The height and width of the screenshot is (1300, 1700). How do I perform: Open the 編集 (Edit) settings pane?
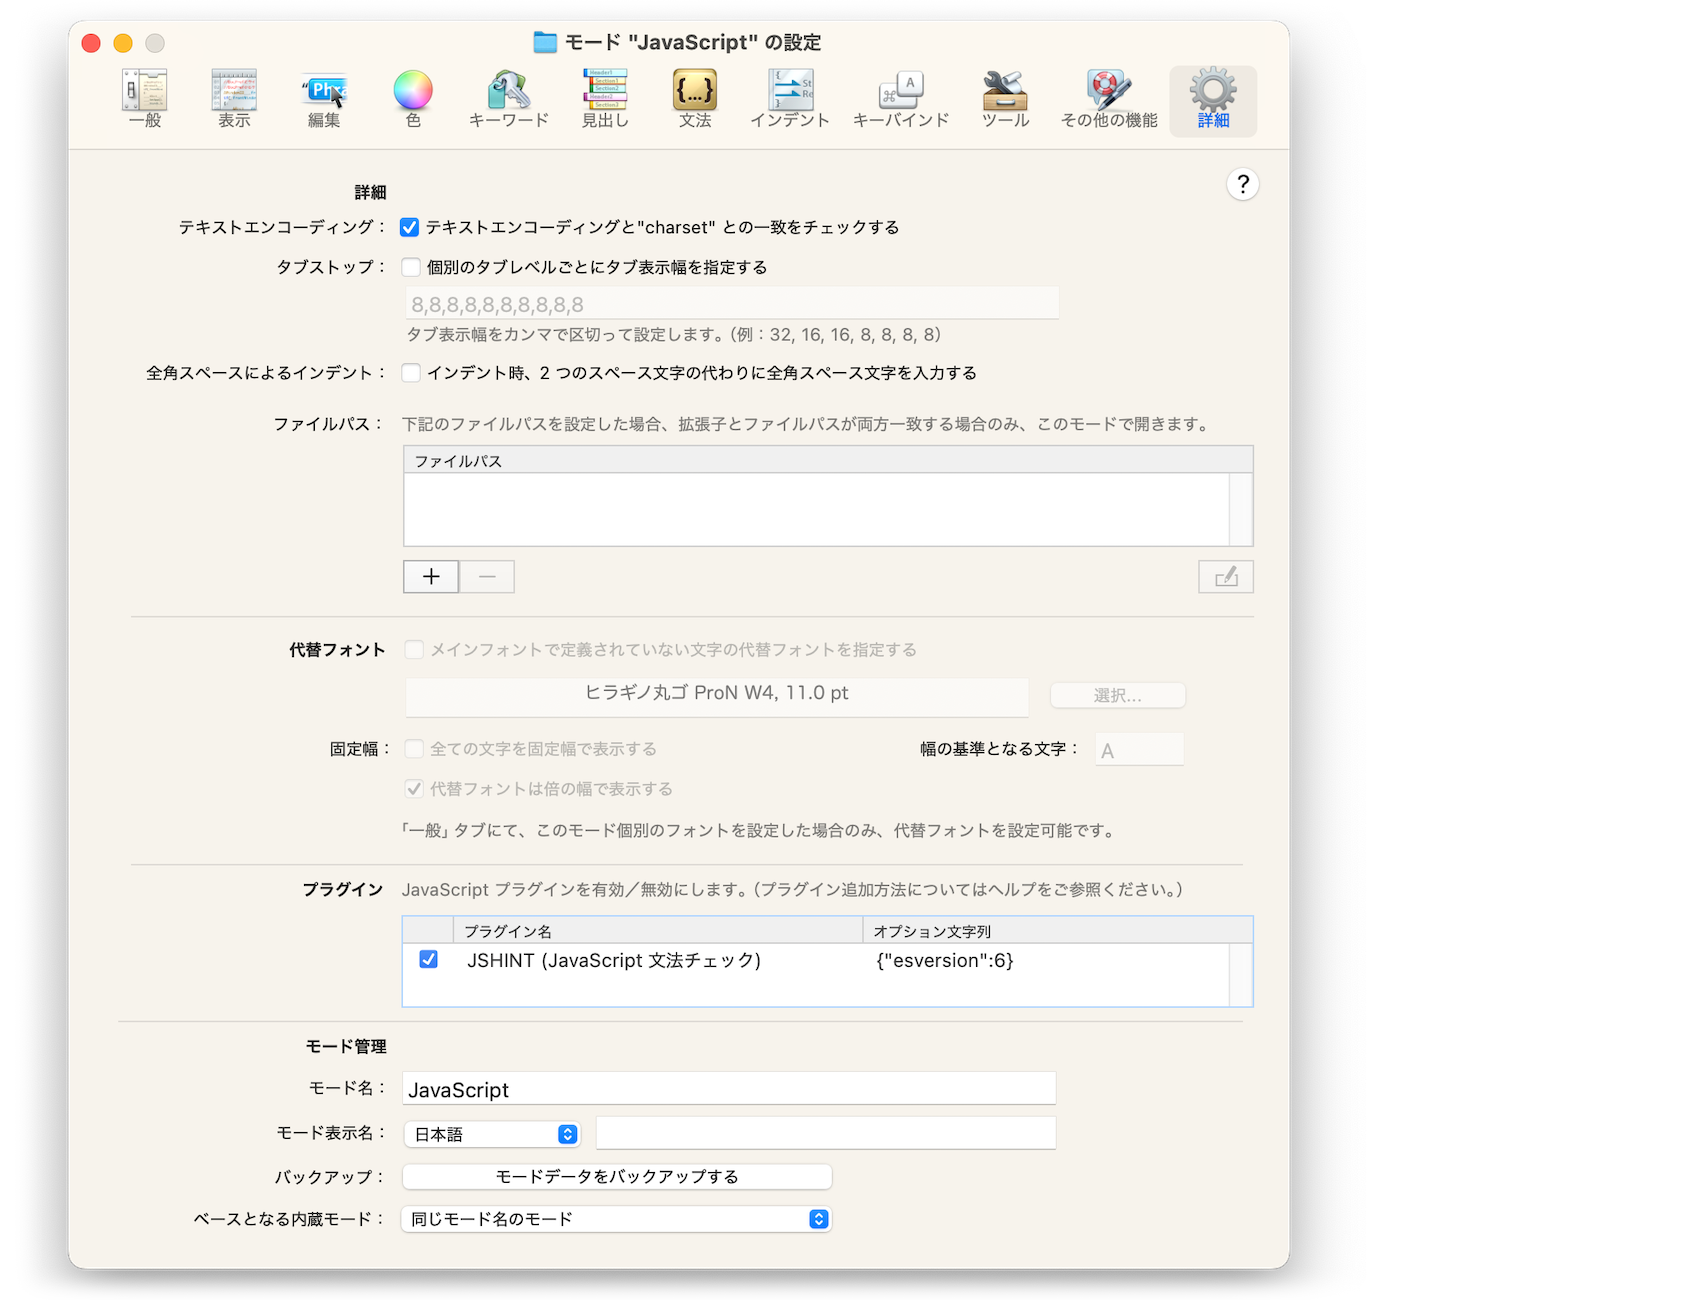[x=324, y=100]
